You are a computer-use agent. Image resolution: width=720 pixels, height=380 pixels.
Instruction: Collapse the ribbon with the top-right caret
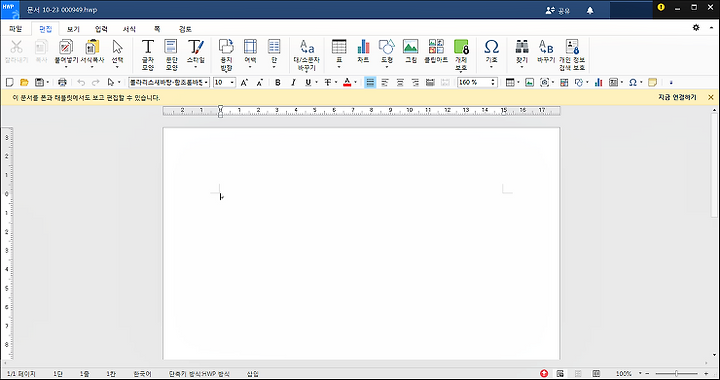(711, 28)
